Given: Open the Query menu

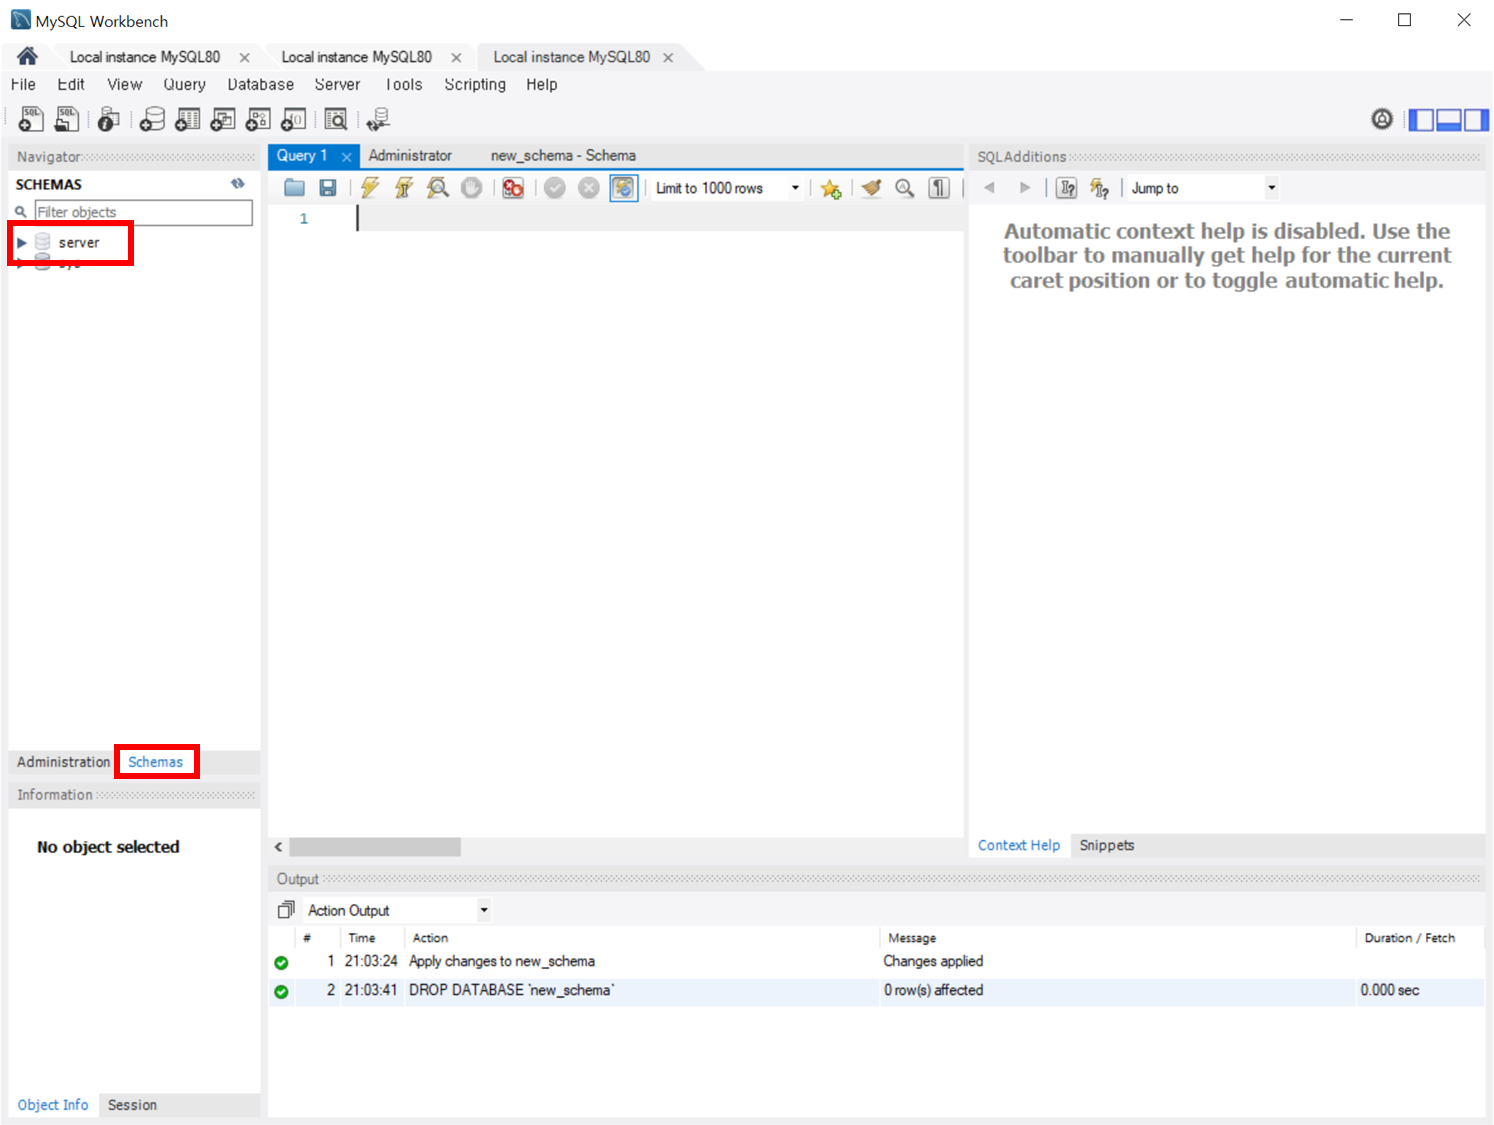Looking at the screenshot, I should pos(185,85).
